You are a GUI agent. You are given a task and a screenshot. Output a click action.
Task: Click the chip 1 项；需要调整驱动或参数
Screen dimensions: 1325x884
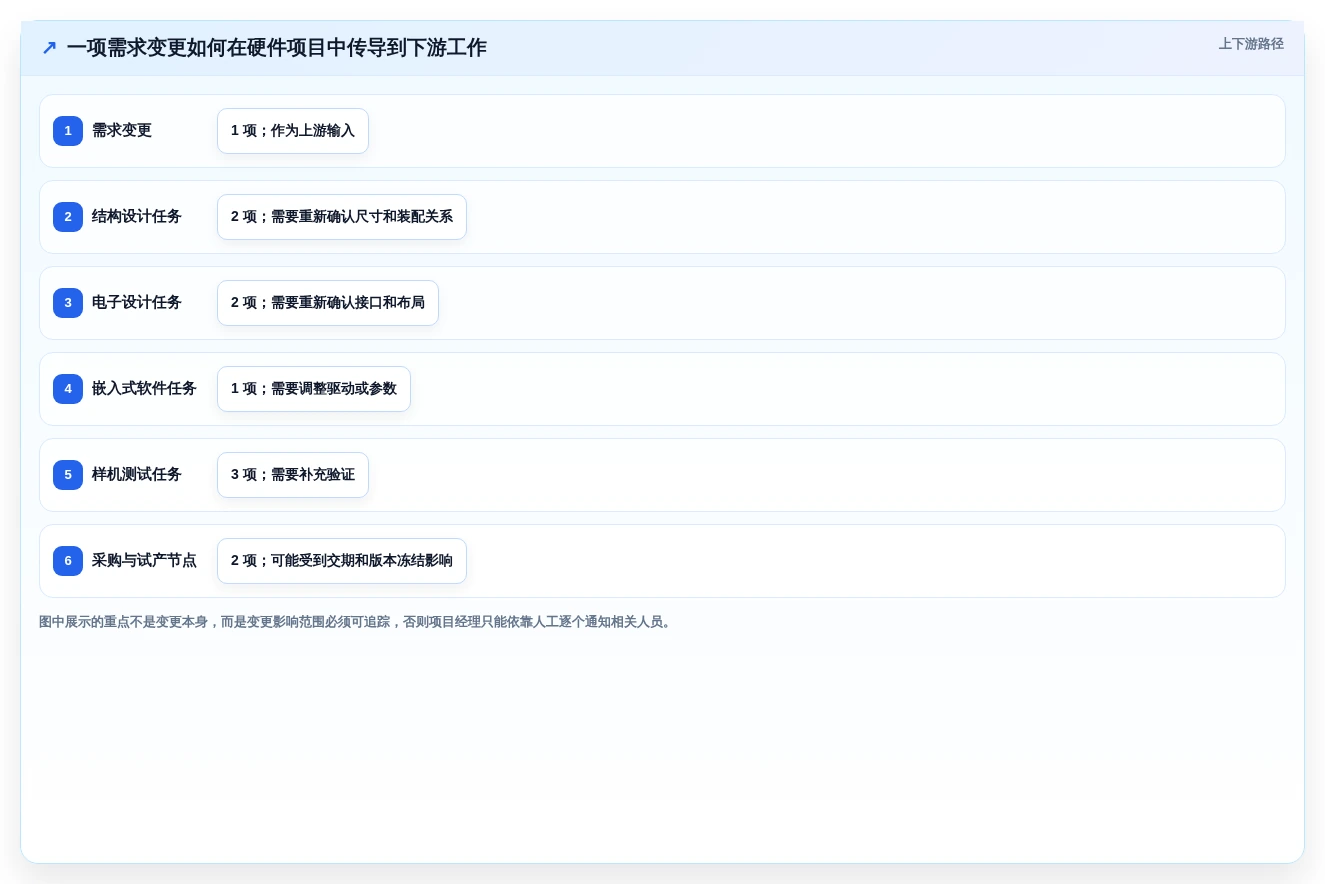(x=314, y=389)
